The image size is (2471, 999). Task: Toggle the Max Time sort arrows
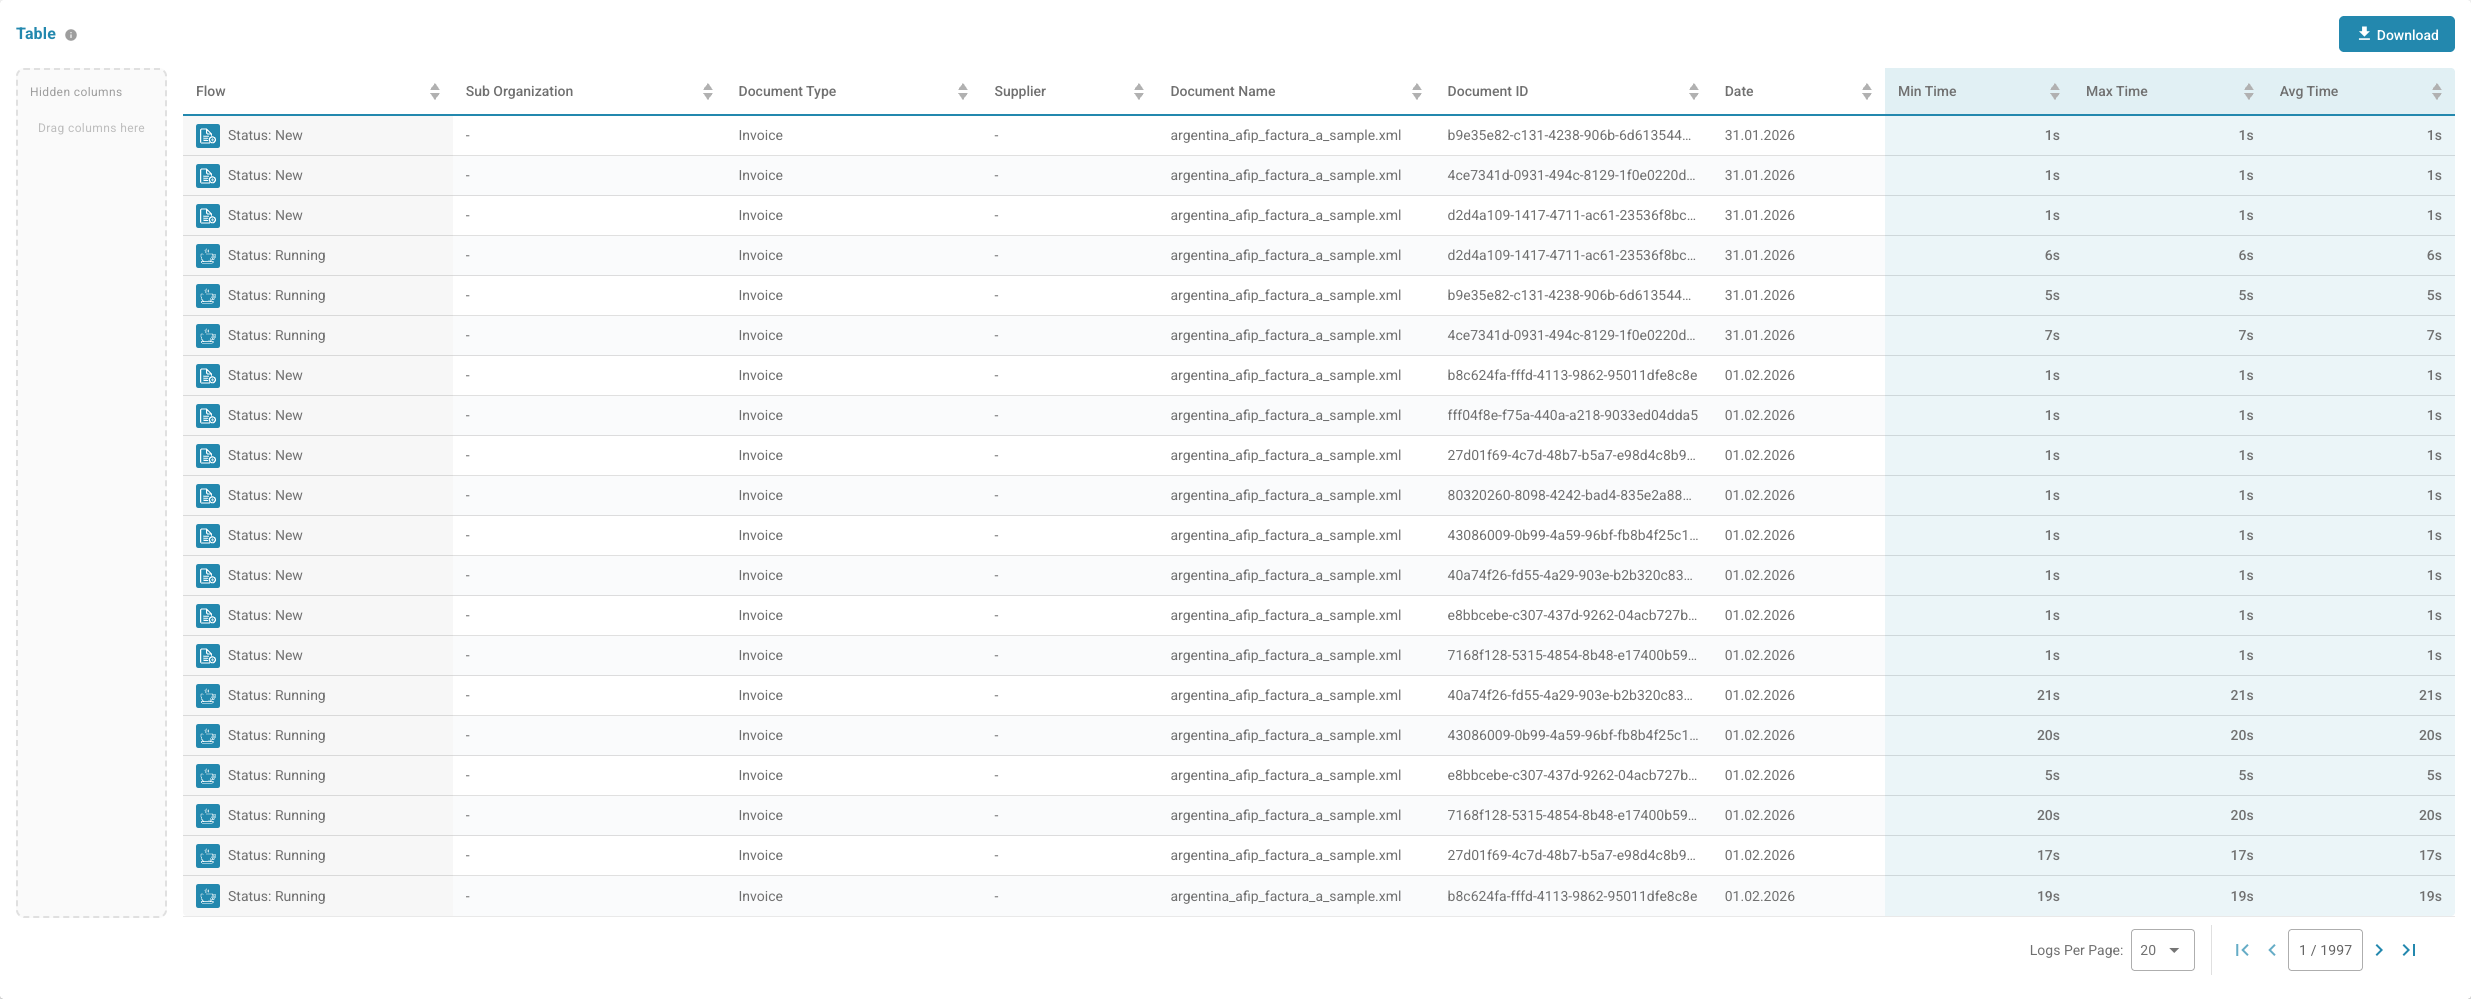[x=2249, y=92]
